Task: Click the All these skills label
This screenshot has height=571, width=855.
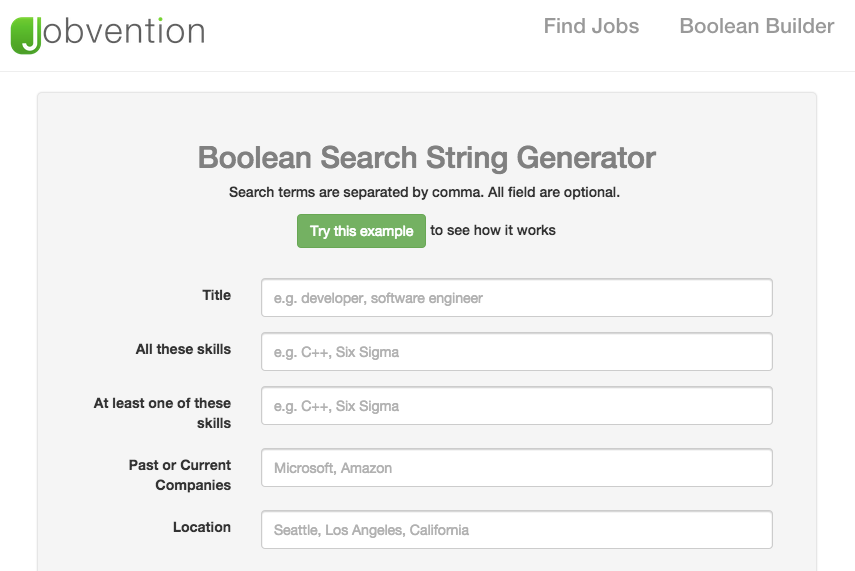Action: (183, 349)
